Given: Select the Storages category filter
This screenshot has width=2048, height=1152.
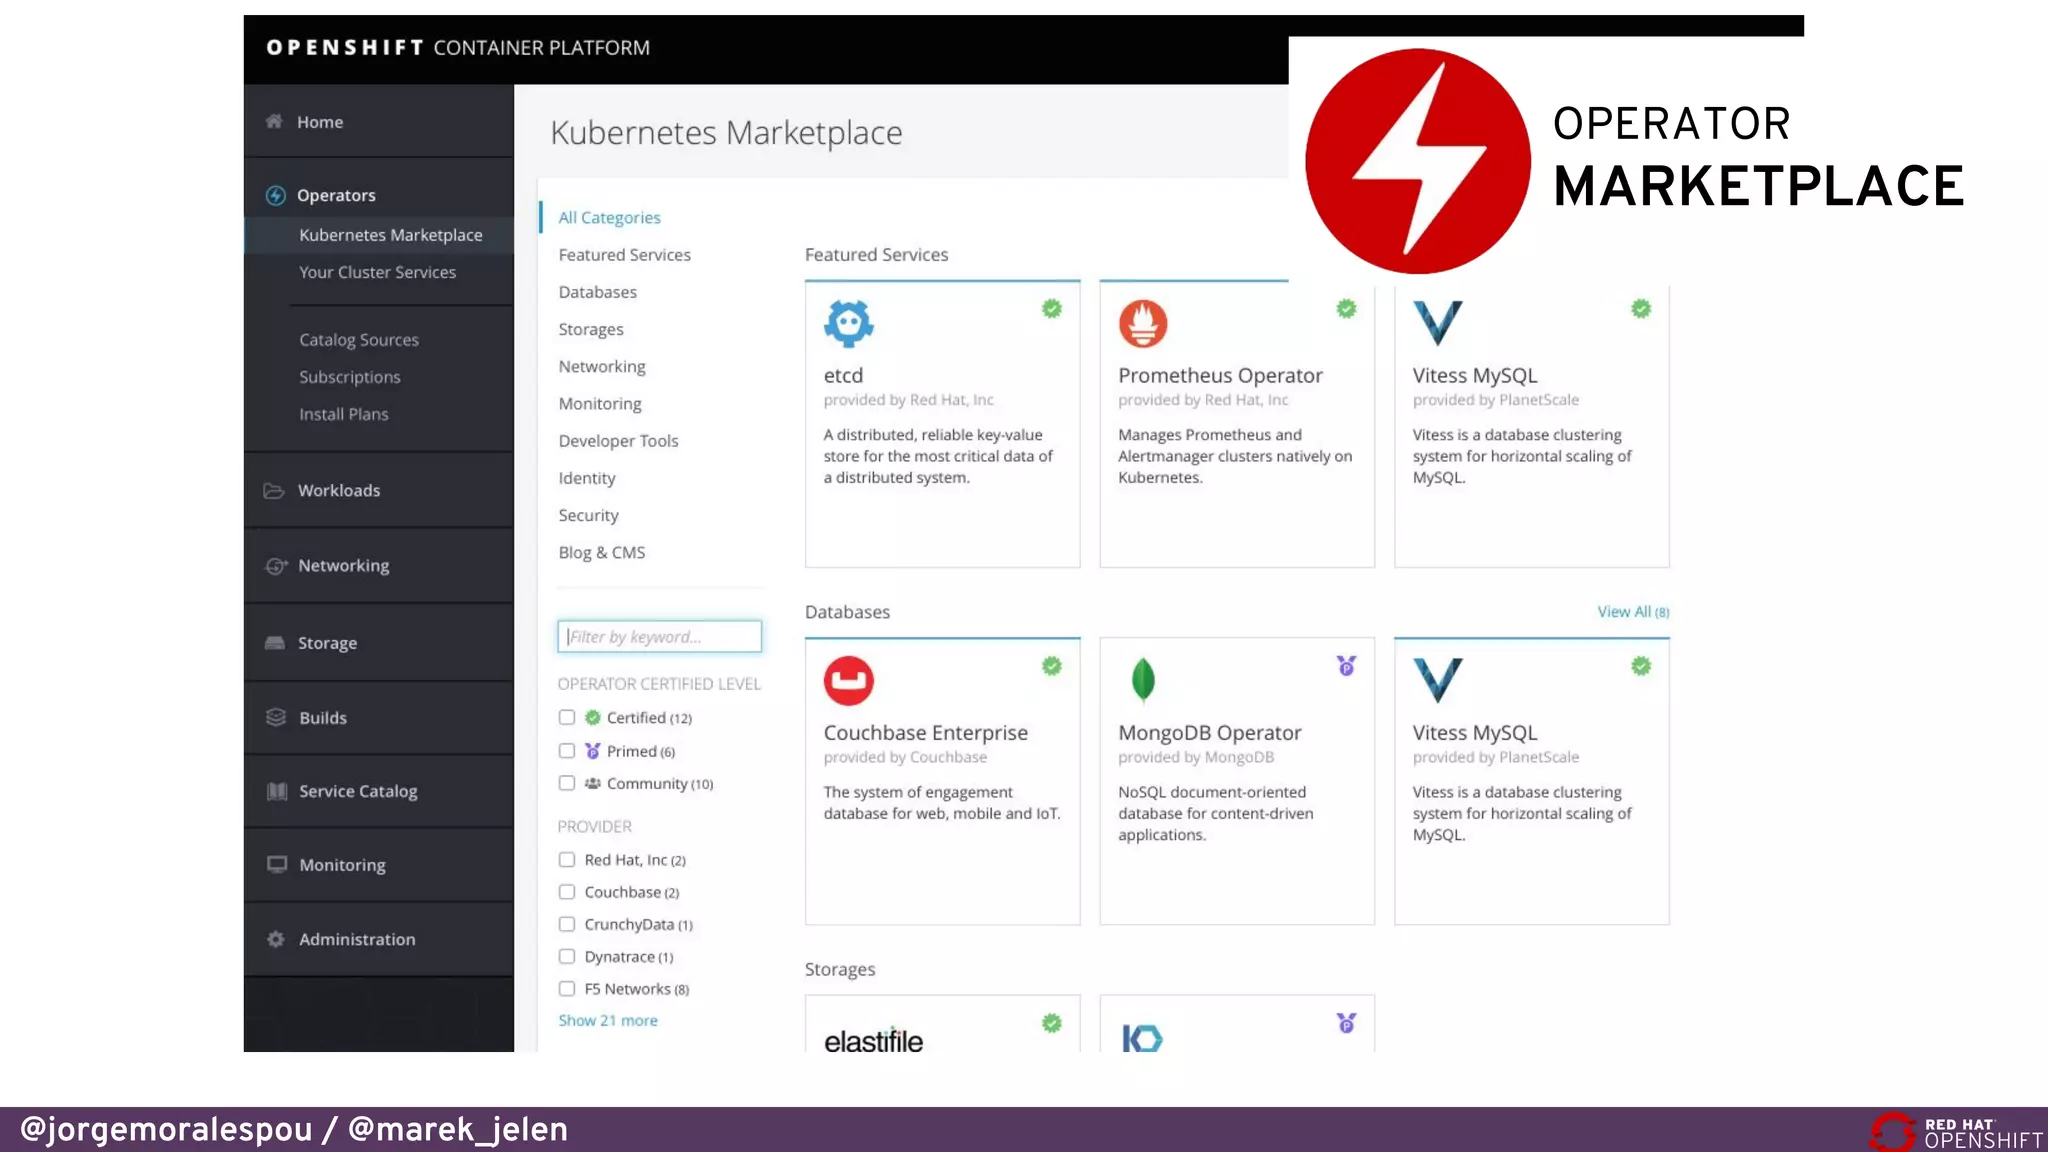Looking at the screenshot, I should [x=590, y=329].
